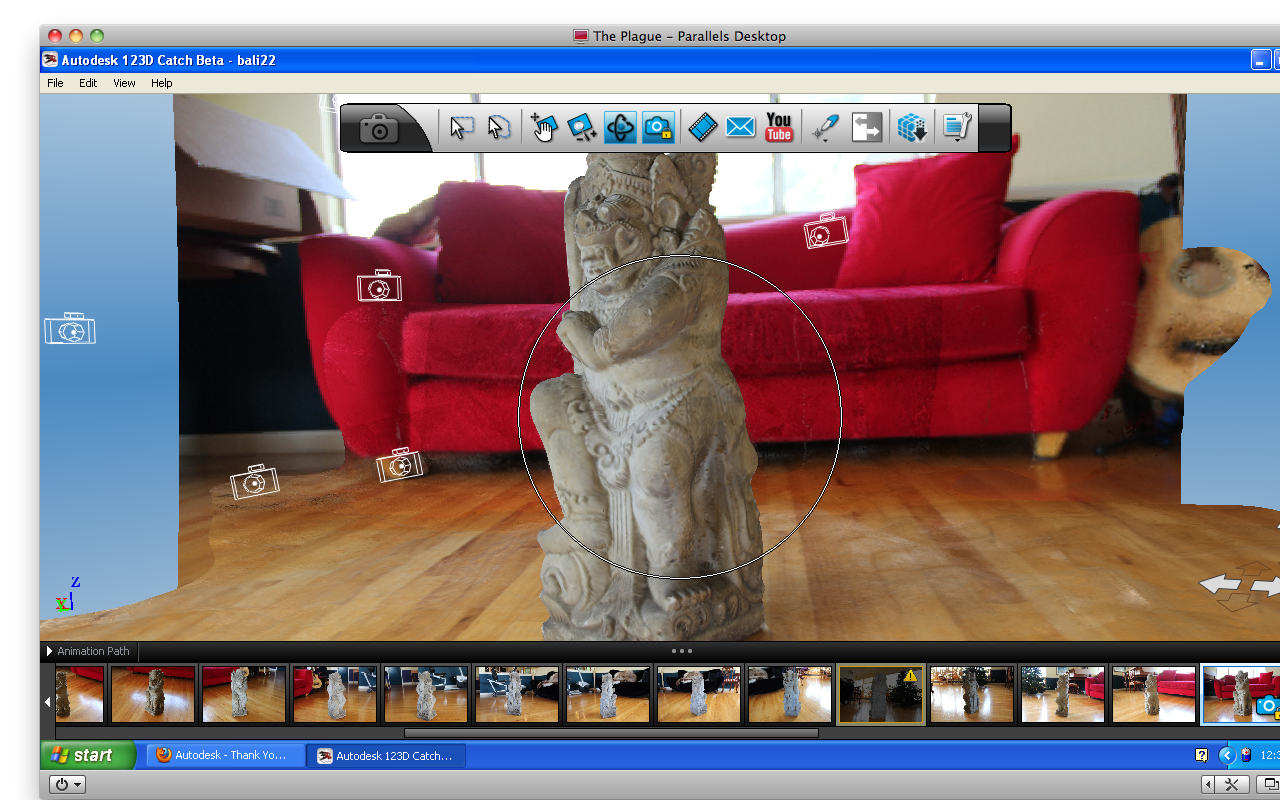Image resolution: width=1280 pixels, height=800 pixels.
Task: Click the envelope email icon
Action: point(740,128)
